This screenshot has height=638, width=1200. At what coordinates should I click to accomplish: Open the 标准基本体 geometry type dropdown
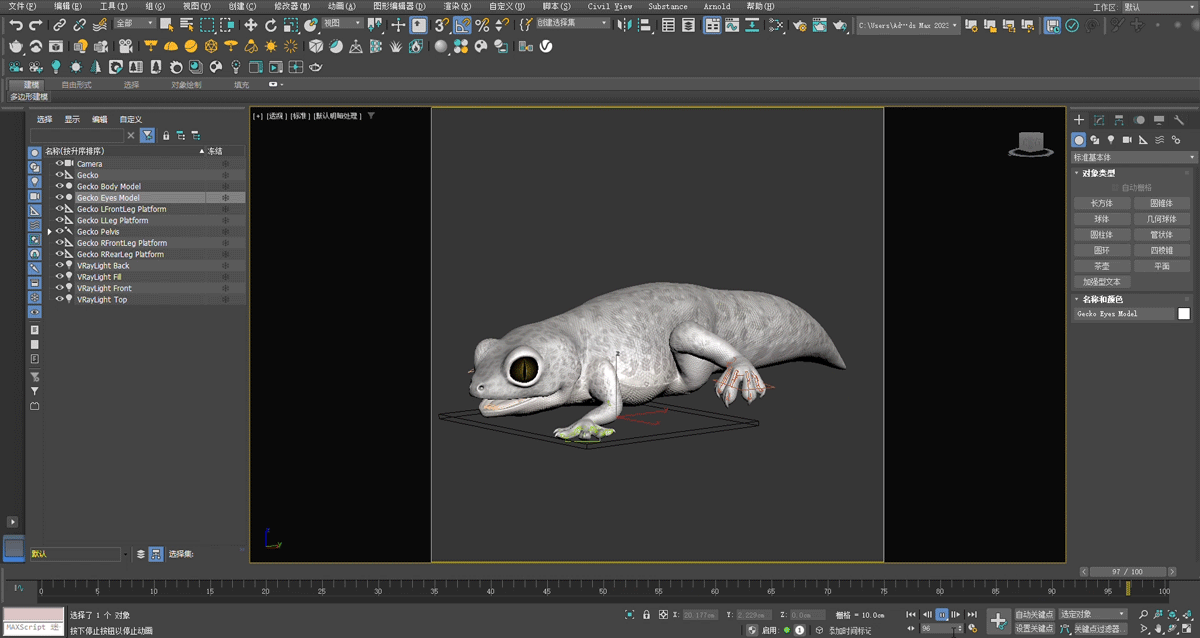click(1133, 156)
